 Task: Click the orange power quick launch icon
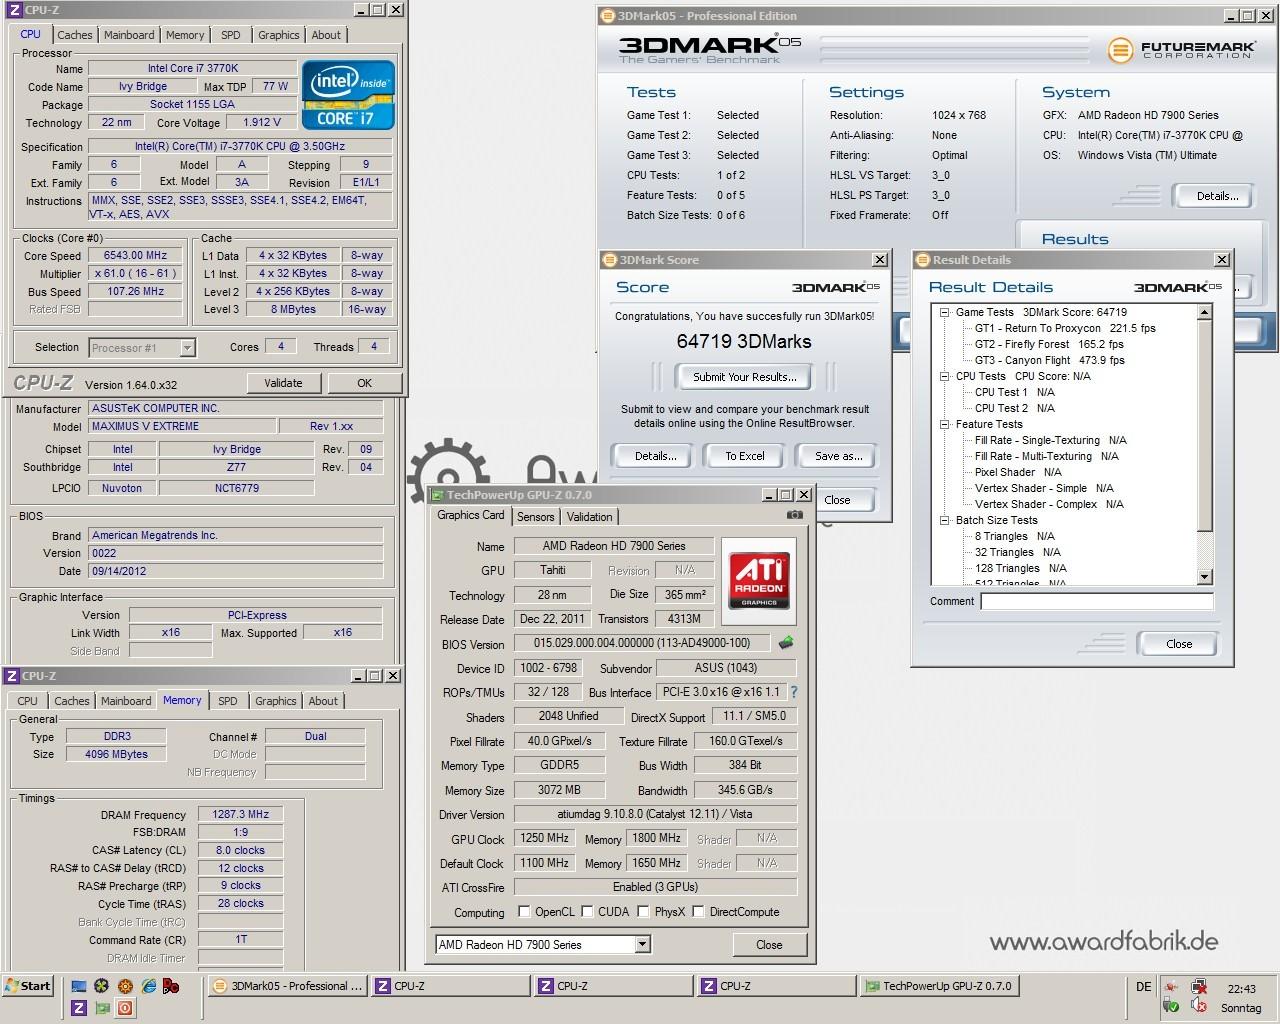(x=125, y=1008)
